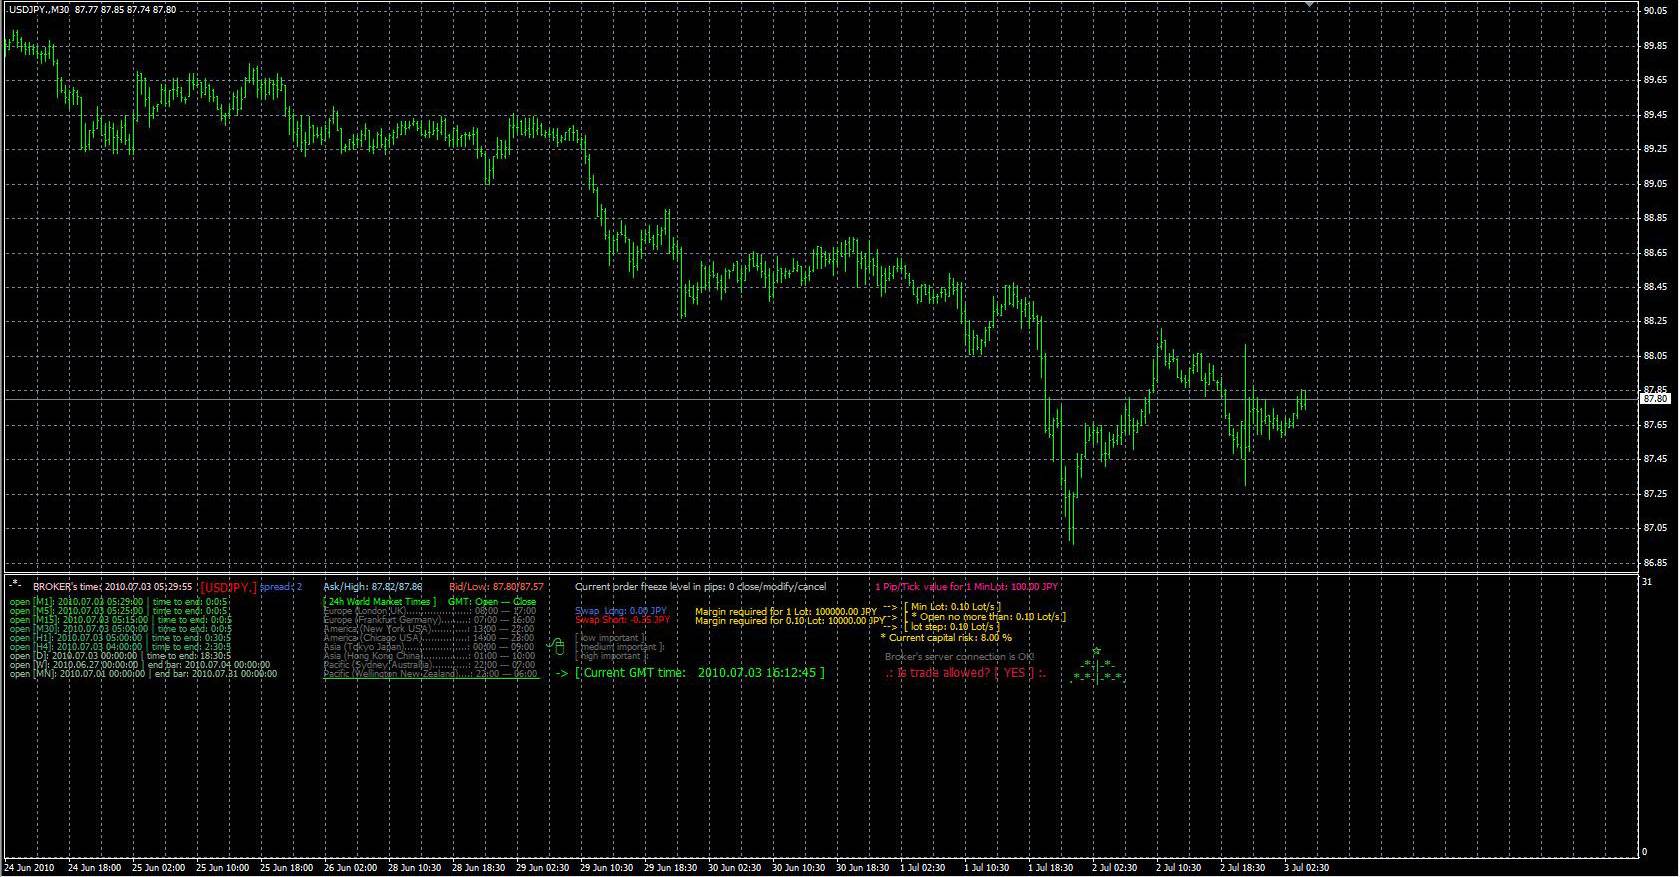The height and width of the screenshot is (877, 1680).
Task: Click the 29 Jun 10:30 time axis label
Action: tap(608, 868)
